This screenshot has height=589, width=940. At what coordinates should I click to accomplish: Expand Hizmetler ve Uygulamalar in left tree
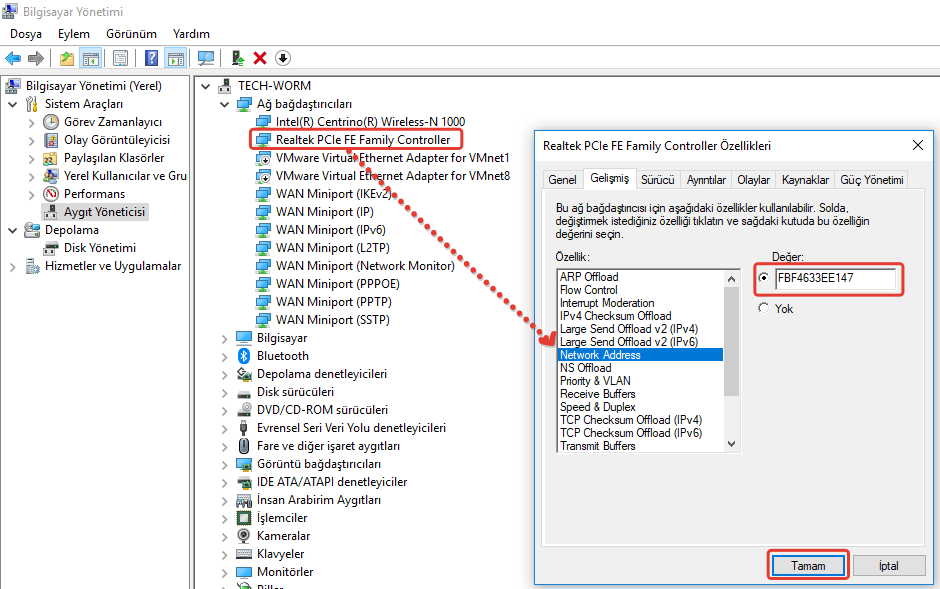(x=13, y=266)
